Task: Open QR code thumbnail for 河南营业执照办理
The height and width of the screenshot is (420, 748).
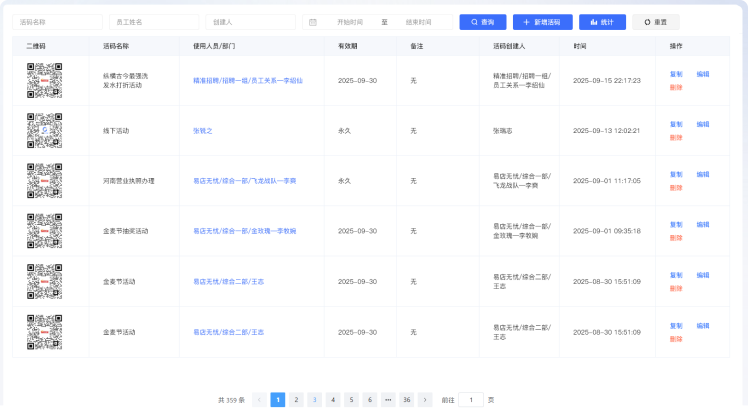Action: 45,181
